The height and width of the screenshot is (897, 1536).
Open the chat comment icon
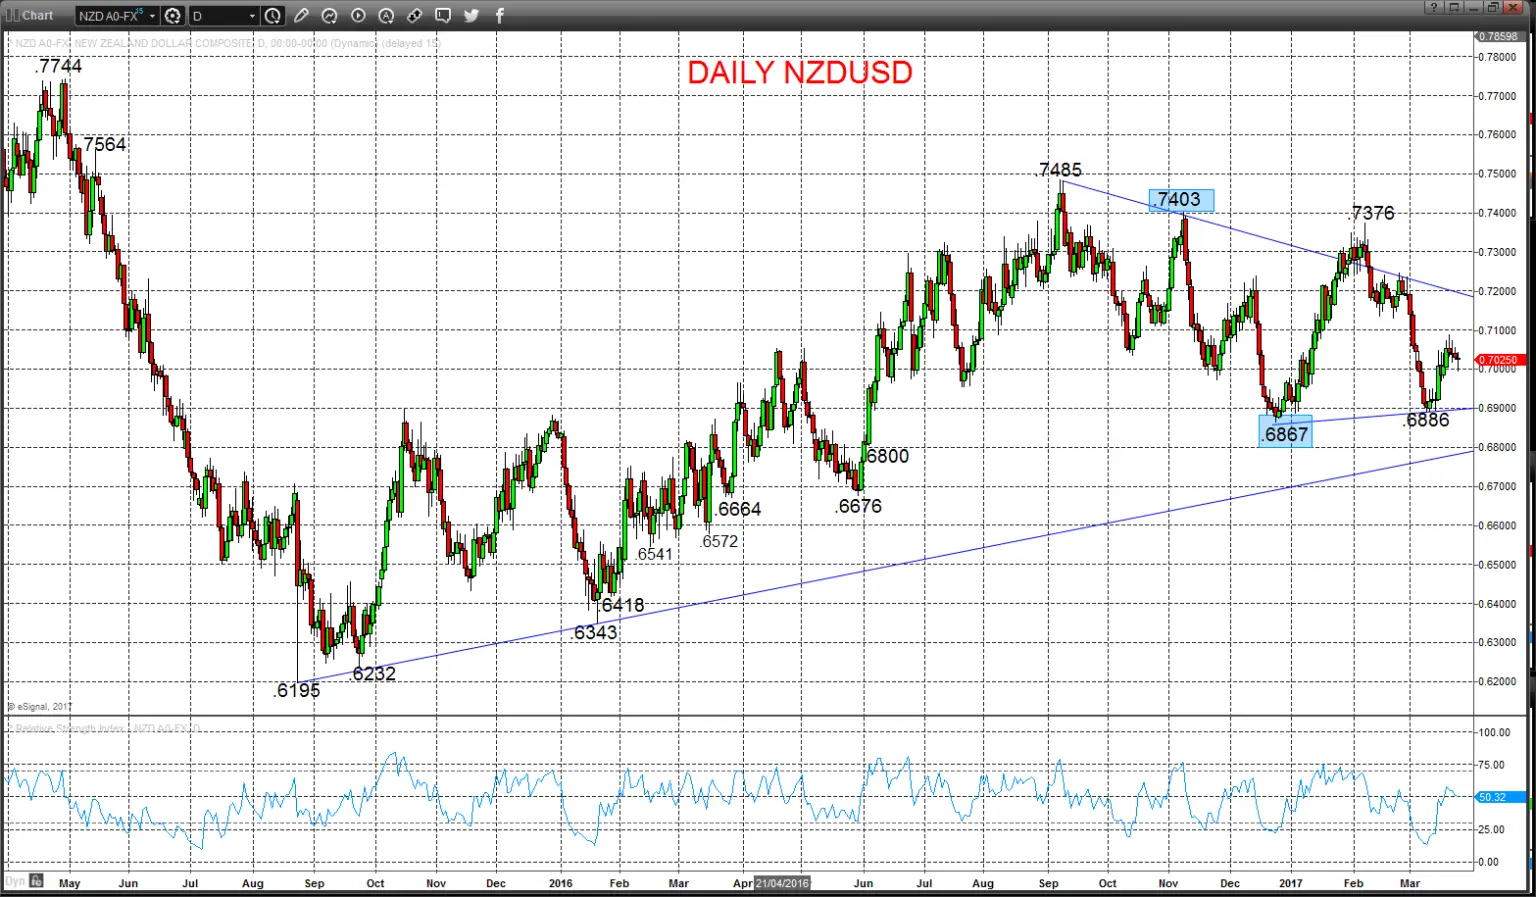click(443, 16)
